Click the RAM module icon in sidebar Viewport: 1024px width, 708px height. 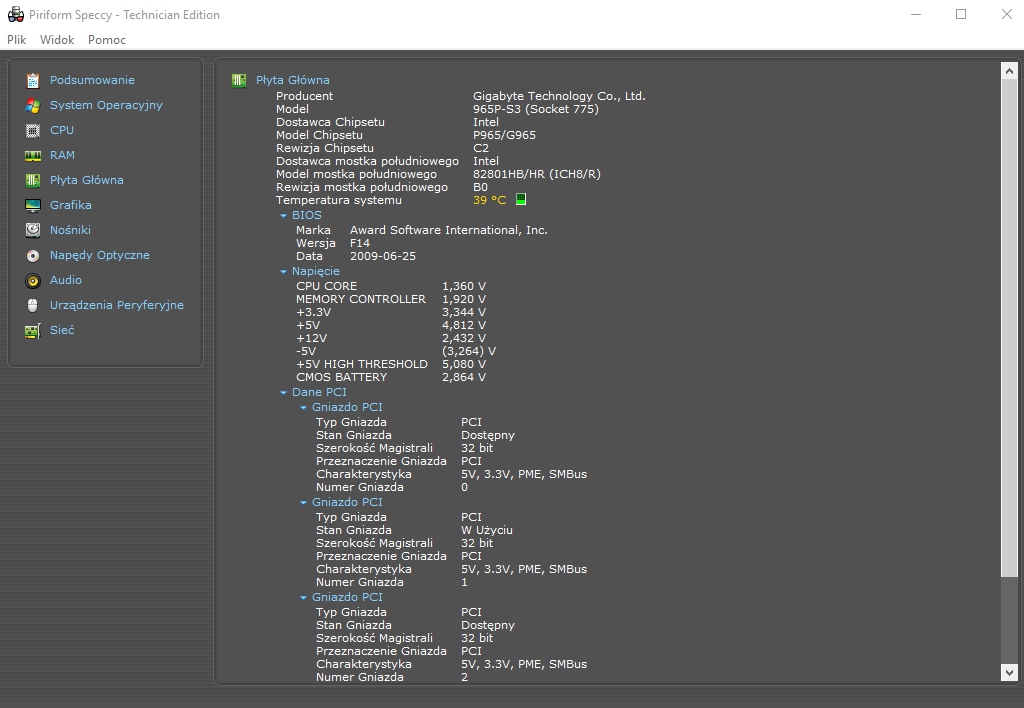pos(33,155)
